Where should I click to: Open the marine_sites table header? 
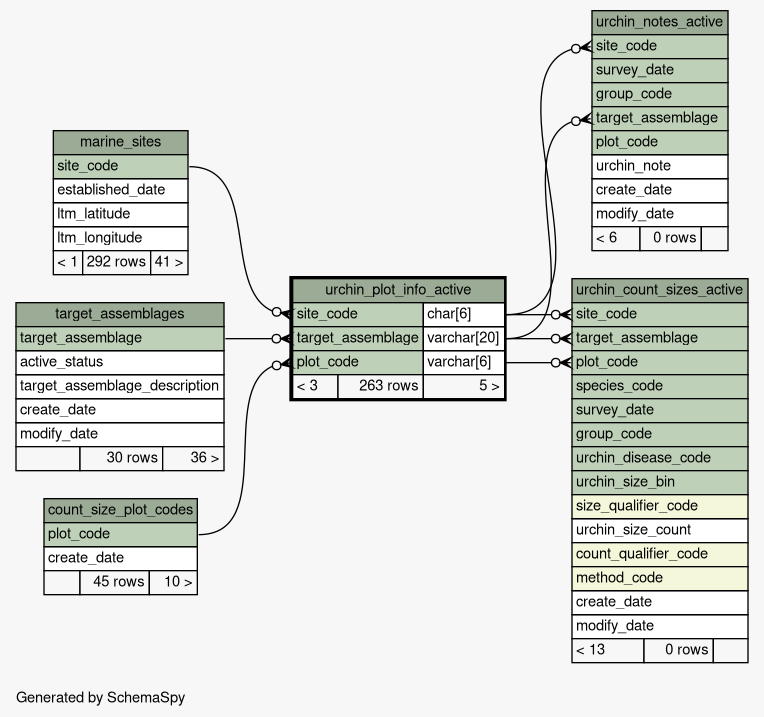[x=120, y=142]
